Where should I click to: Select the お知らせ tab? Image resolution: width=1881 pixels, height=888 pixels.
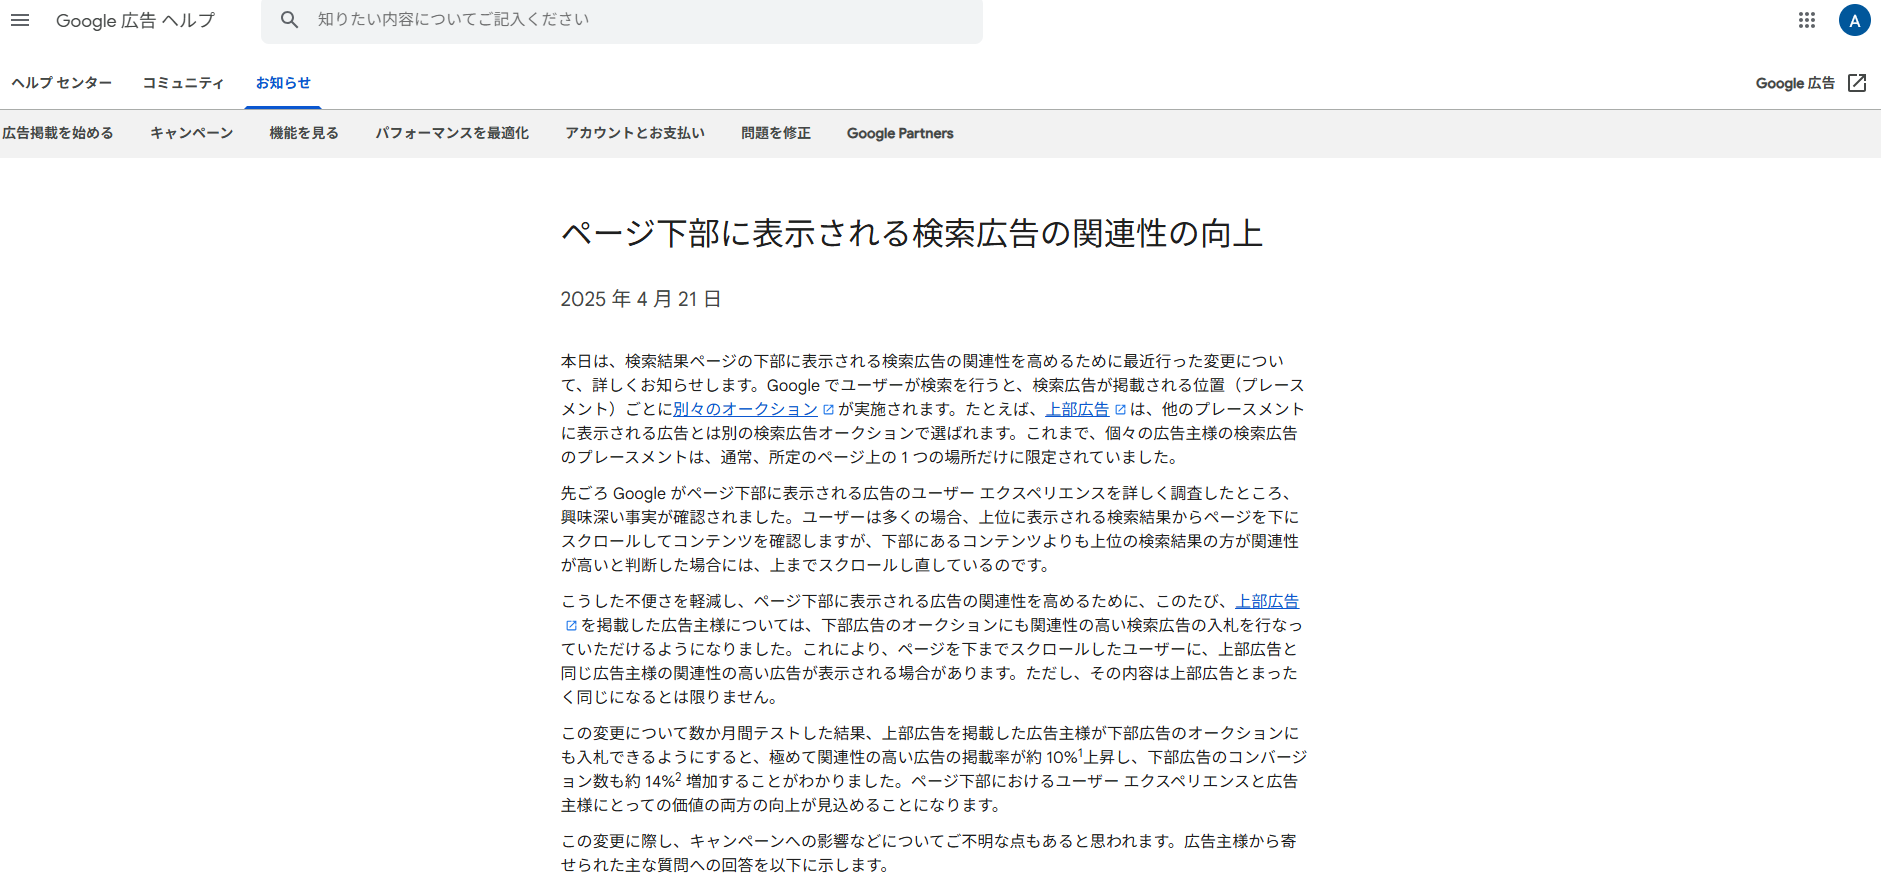tap(283, 83)
